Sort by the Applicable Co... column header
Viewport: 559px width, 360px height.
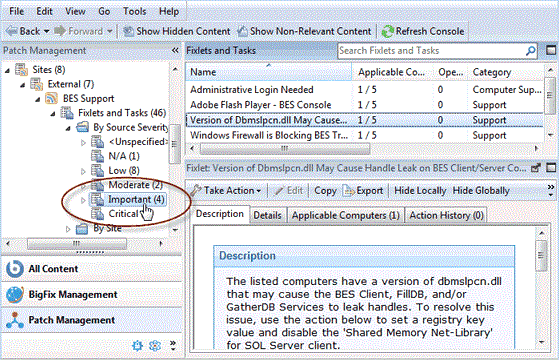pos(393,72)
